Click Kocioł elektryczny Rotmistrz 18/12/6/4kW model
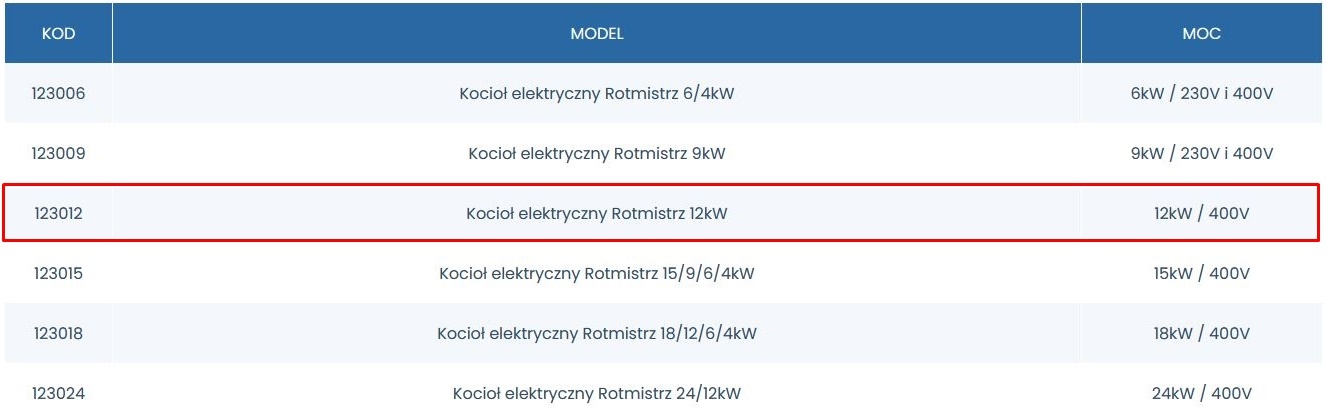Viewport: 1326px width, 408px height. pos(597,333)
